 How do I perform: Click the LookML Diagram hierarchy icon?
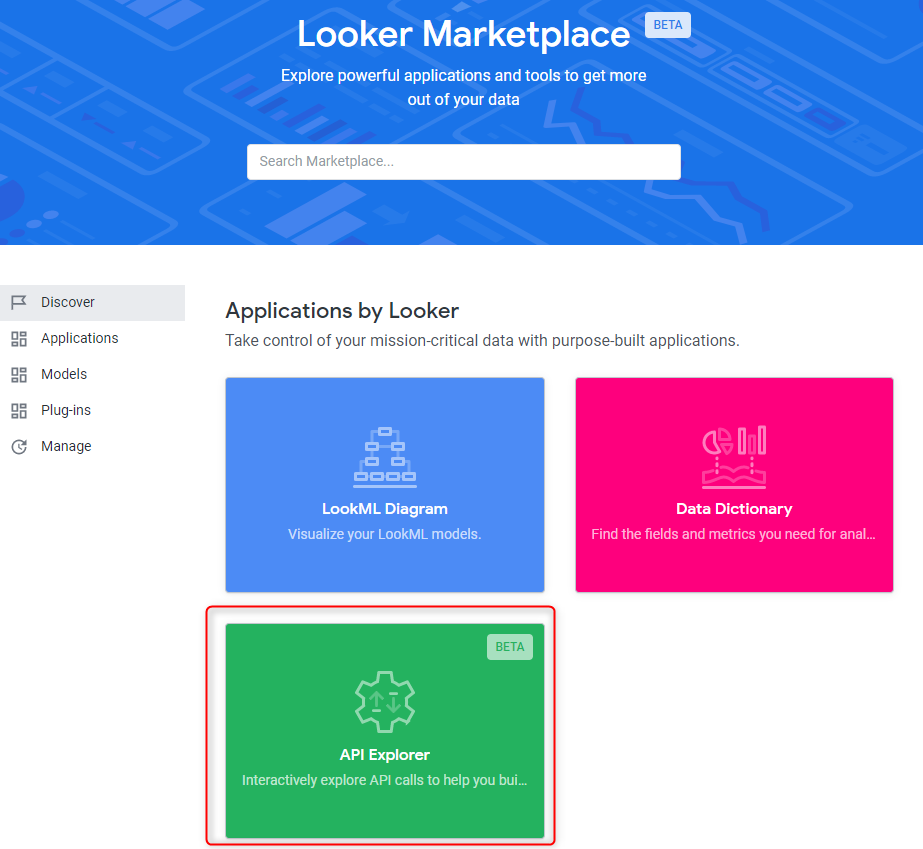(384, 456)
